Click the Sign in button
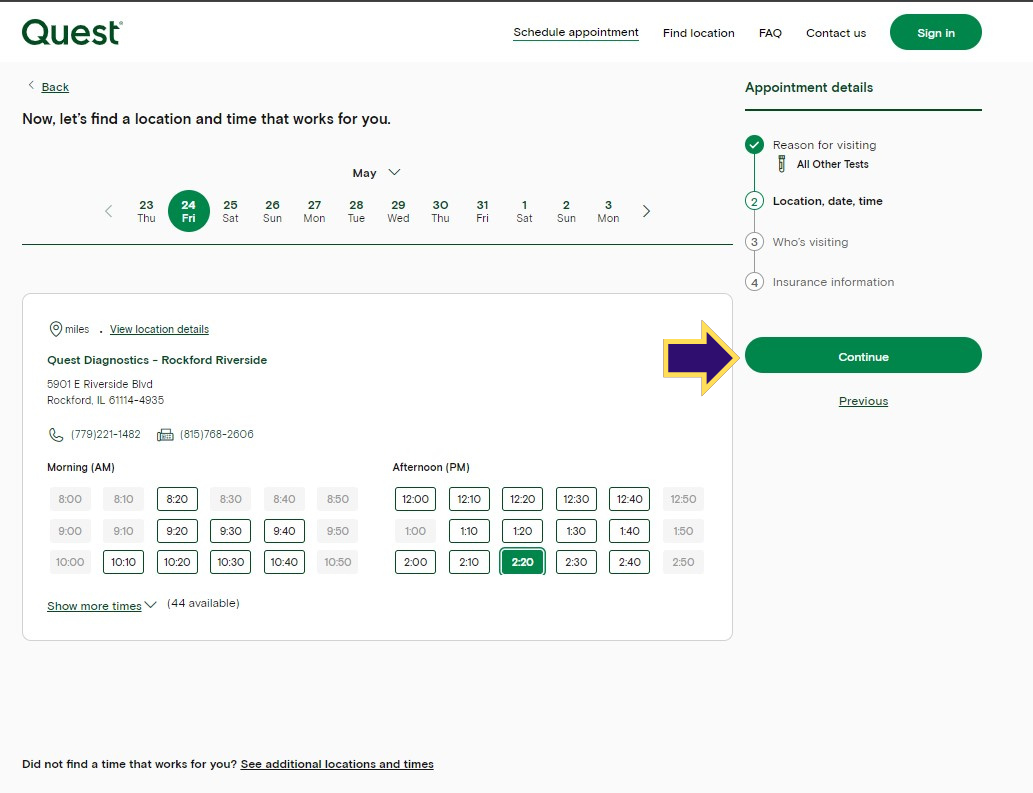 (x=935, y=32)
